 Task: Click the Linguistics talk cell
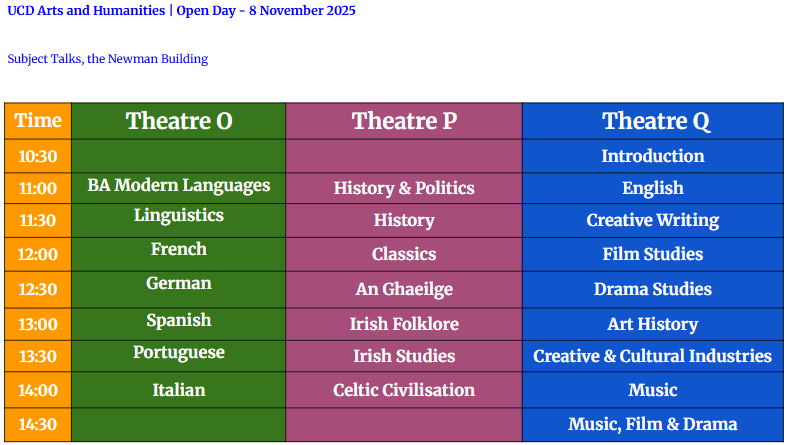coord(178,215)
